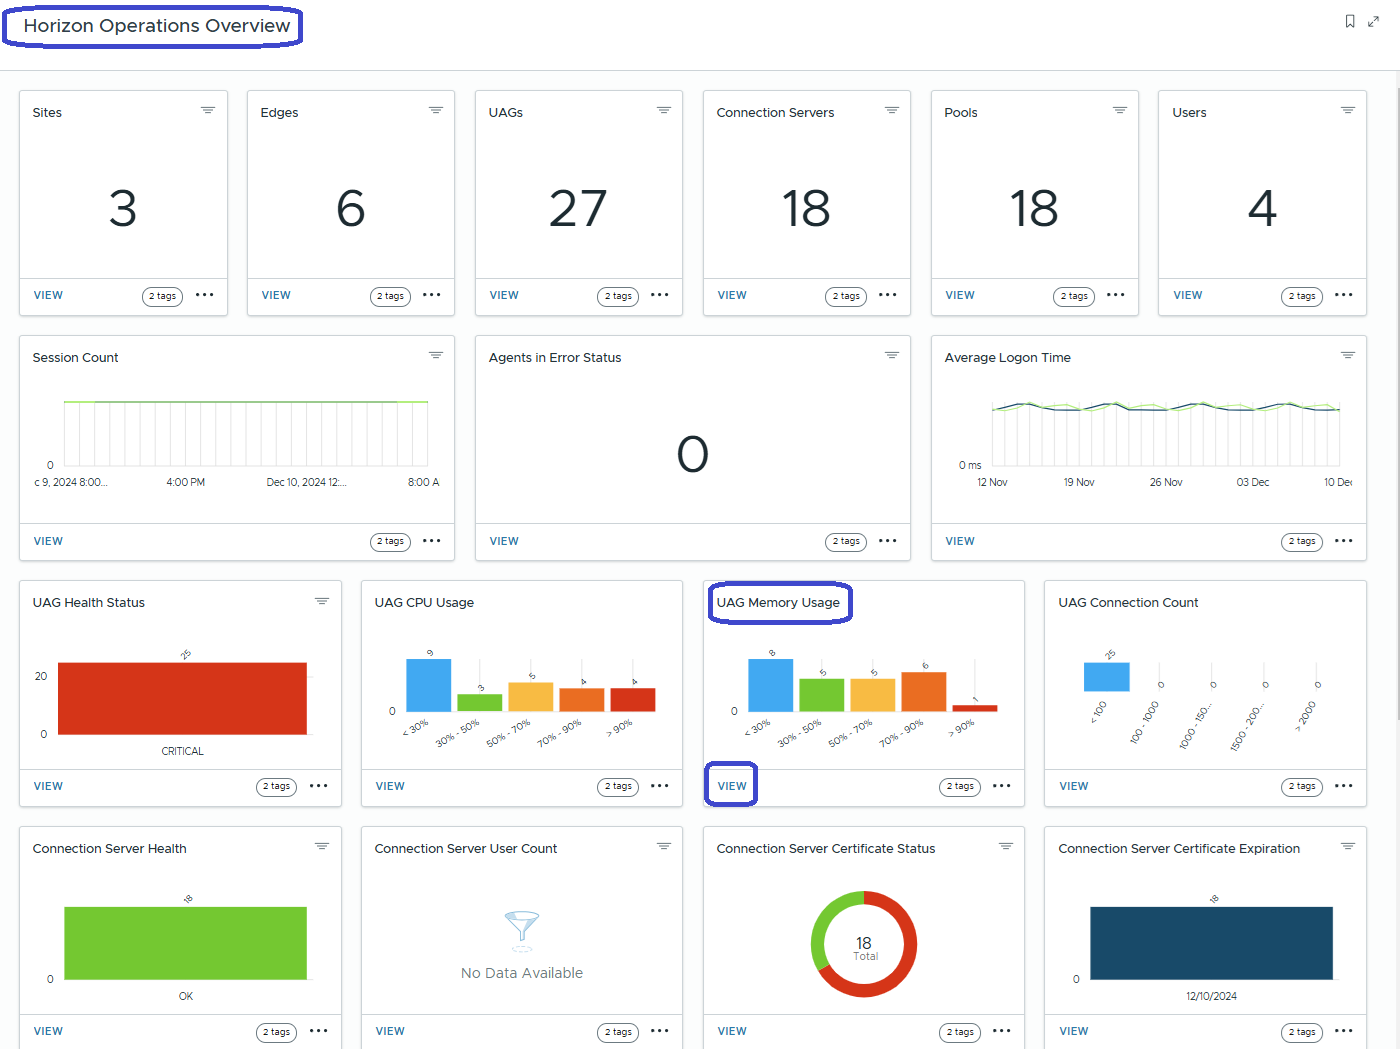
Task: Open filter menu on UAGs card
Action: pyautogui.click(x=664, y=110)
